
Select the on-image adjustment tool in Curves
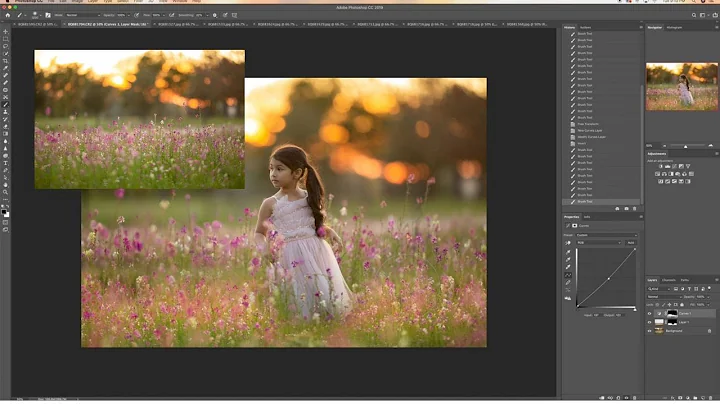tap(568, 243)
